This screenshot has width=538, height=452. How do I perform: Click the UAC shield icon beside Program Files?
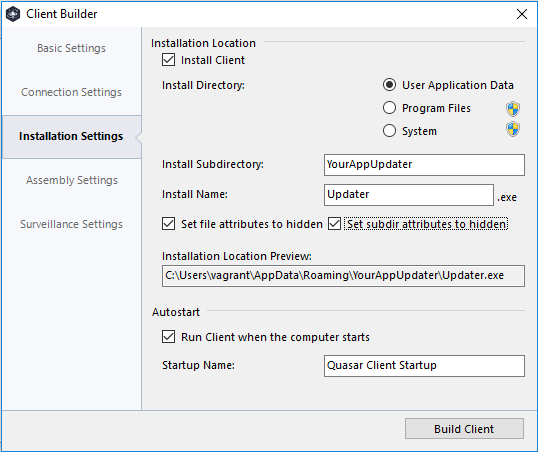pyautogui.click(x=513, y=109)
